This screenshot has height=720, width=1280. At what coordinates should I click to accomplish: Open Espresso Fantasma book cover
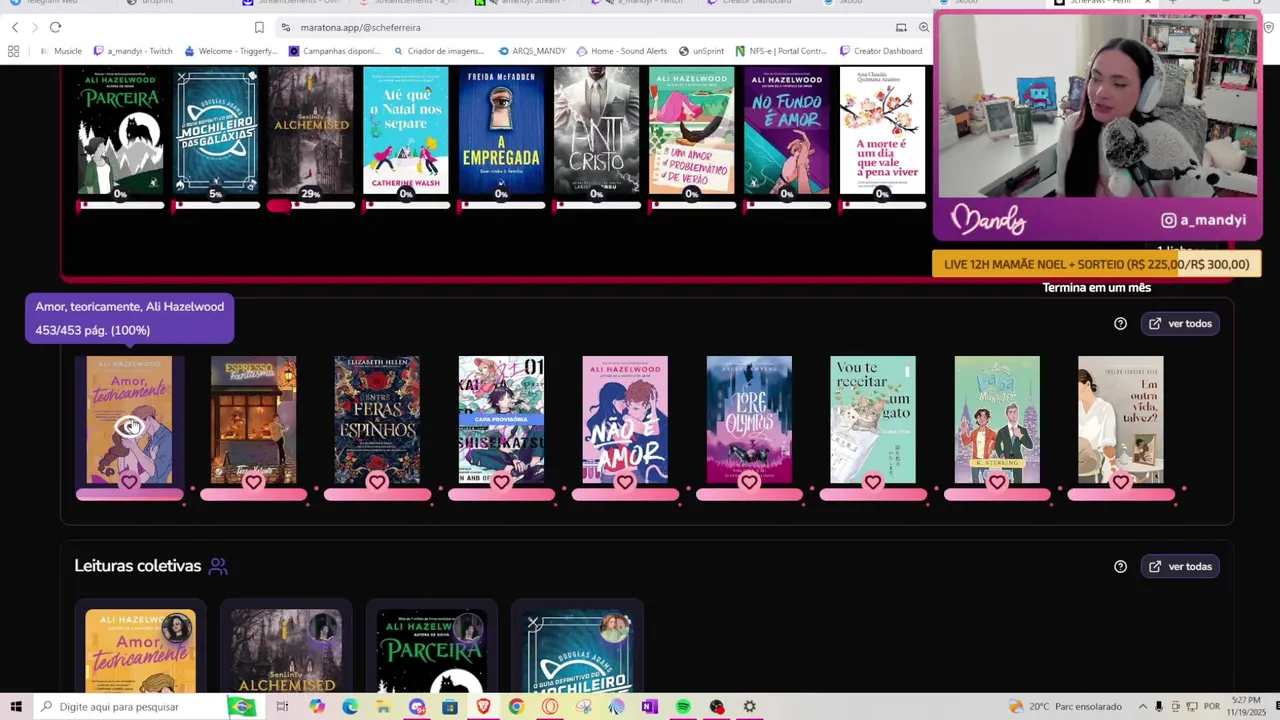coord(253,419)
